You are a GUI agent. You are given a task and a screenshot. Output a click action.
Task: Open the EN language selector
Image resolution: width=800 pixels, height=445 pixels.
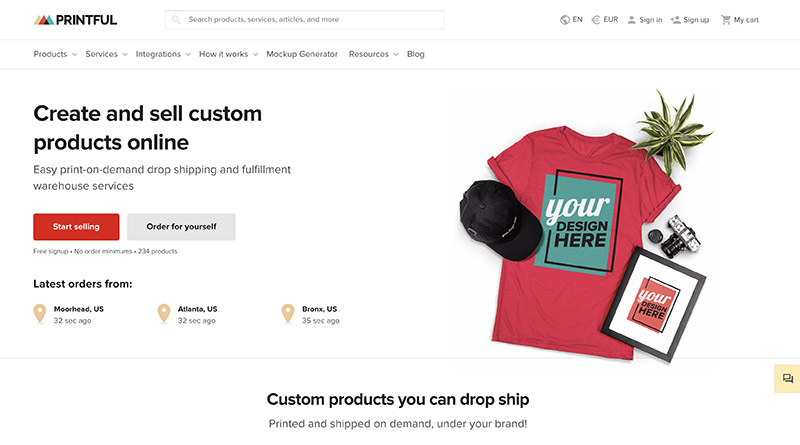point(571,19)
